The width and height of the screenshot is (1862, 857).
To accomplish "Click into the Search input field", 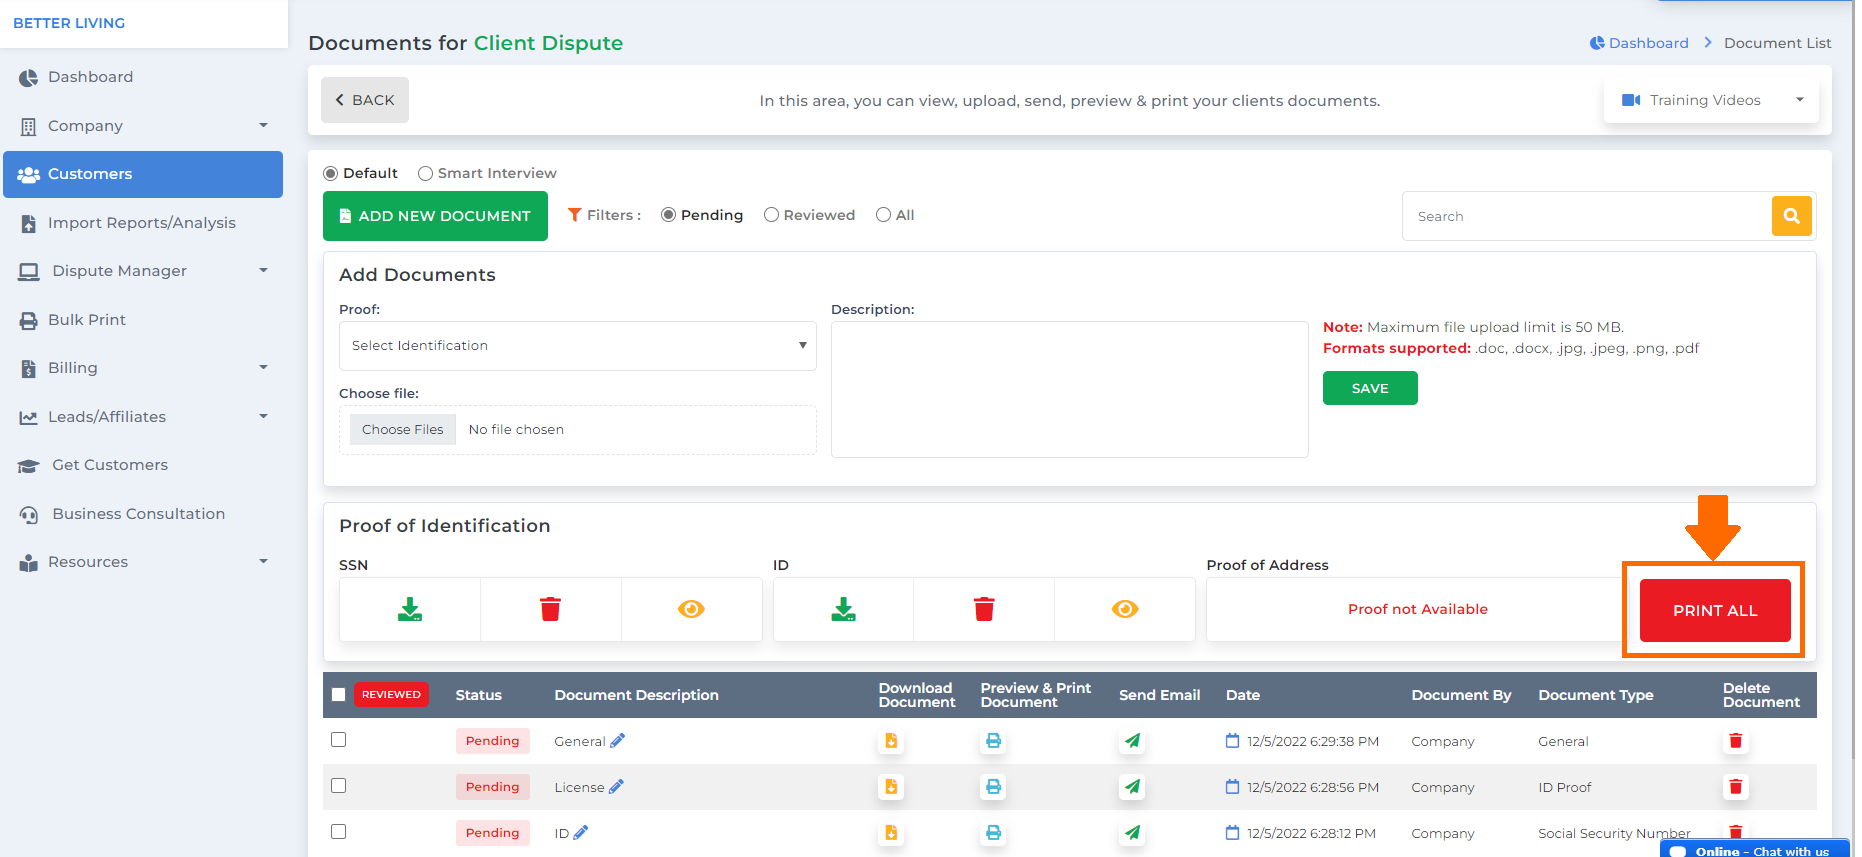I will point(1587,216).
